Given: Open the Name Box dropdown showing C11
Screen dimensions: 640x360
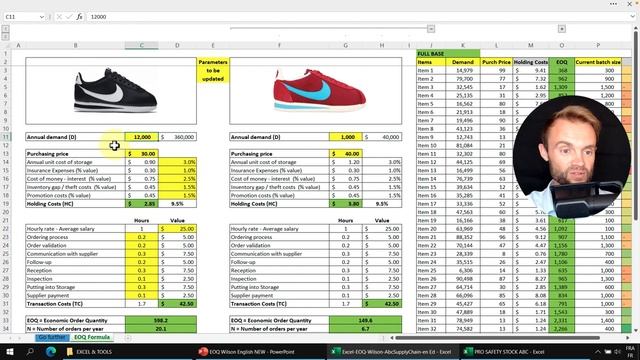Looking at the screenshot, I should [42, 17].
